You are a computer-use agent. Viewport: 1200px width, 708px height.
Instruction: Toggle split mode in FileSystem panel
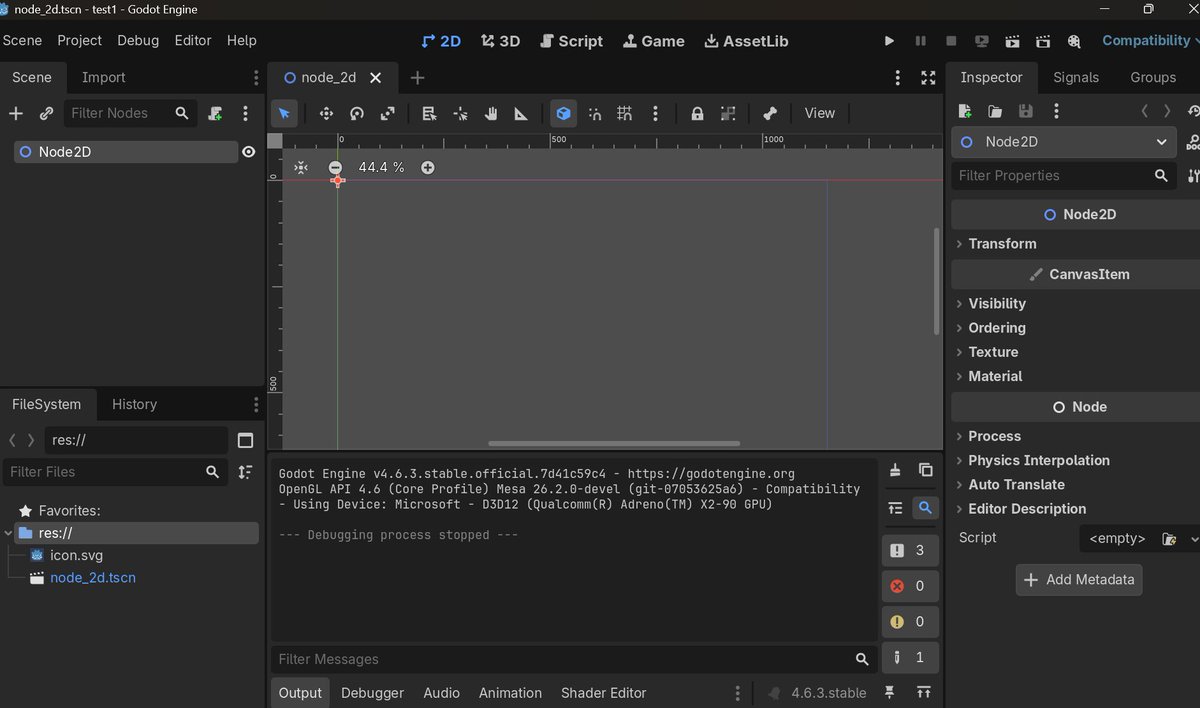coord(246,440)
